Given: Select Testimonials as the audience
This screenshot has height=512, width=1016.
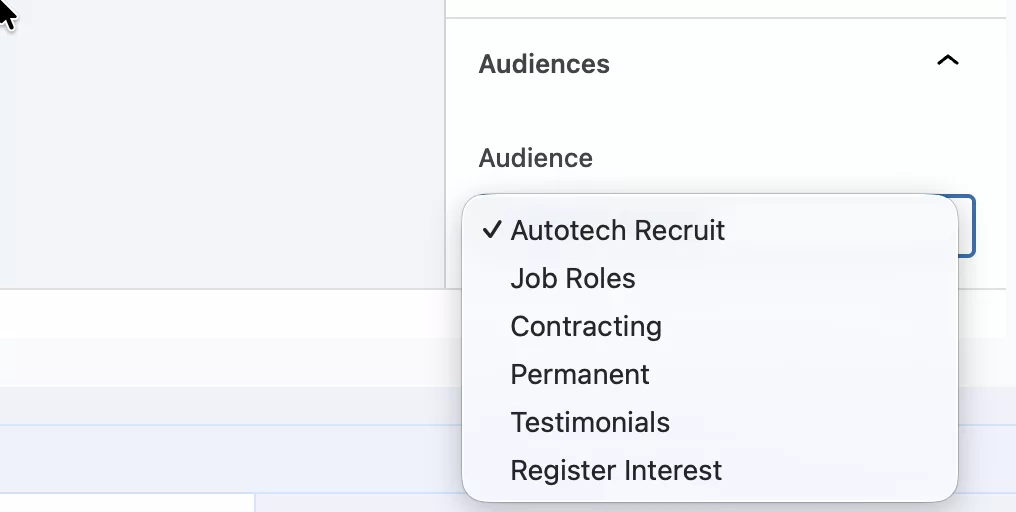Looking at the screenshot, I should tap(589, 422).
